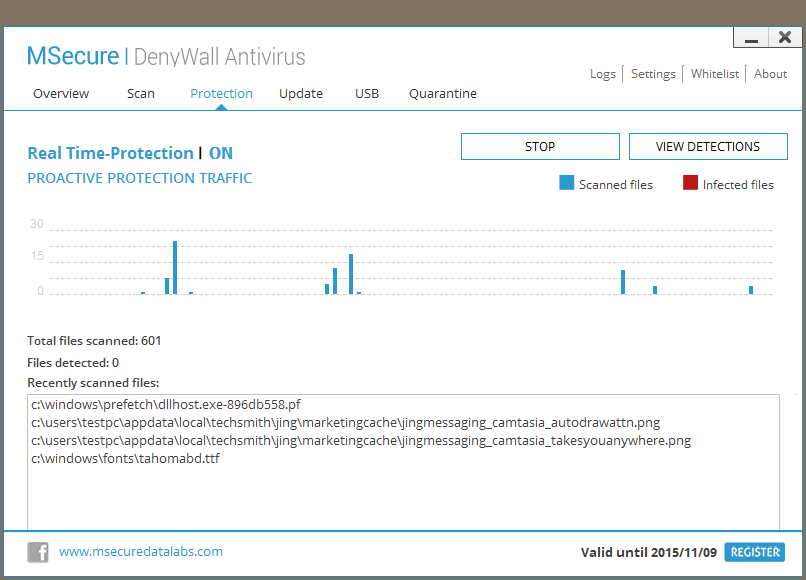
Task: Open the Whitelist link
Action: (x=715, y=74)
